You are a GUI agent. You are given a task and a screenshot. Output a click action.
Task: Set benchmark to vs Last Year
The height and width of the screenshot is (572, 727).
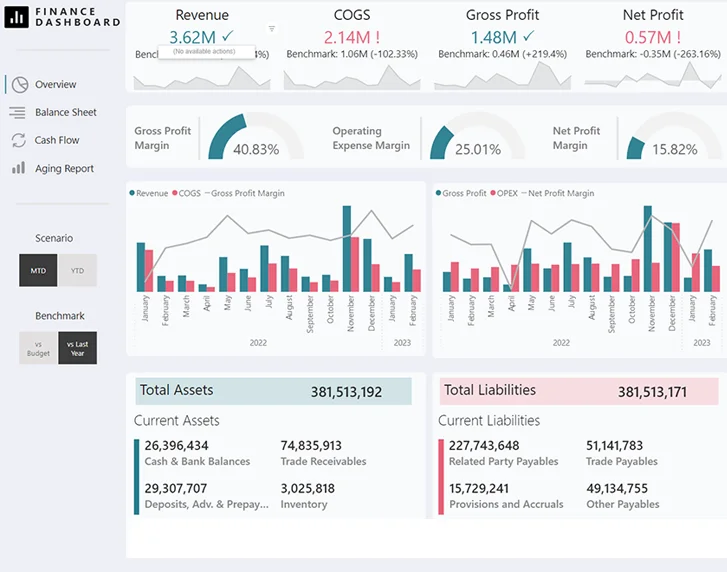(77, 348)
